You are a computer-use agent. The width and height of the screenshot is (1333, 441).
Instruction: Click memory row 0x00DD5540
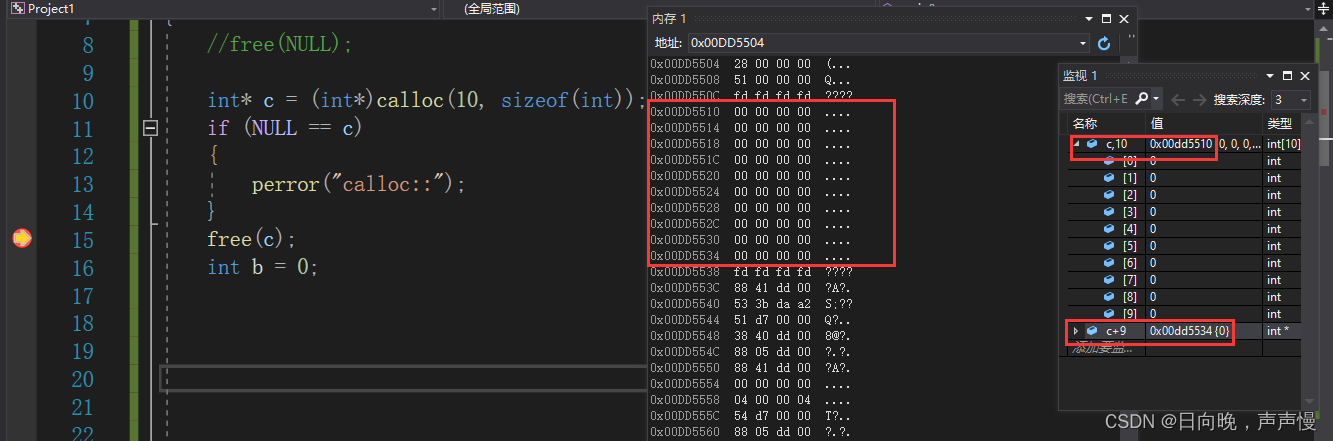[x=750, y=303]
